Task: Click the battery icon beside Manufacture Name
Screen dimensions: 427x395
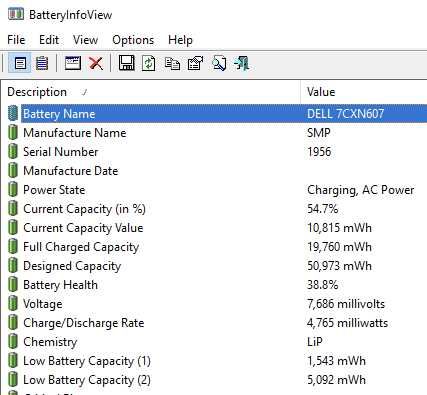Action: (13, 133)
